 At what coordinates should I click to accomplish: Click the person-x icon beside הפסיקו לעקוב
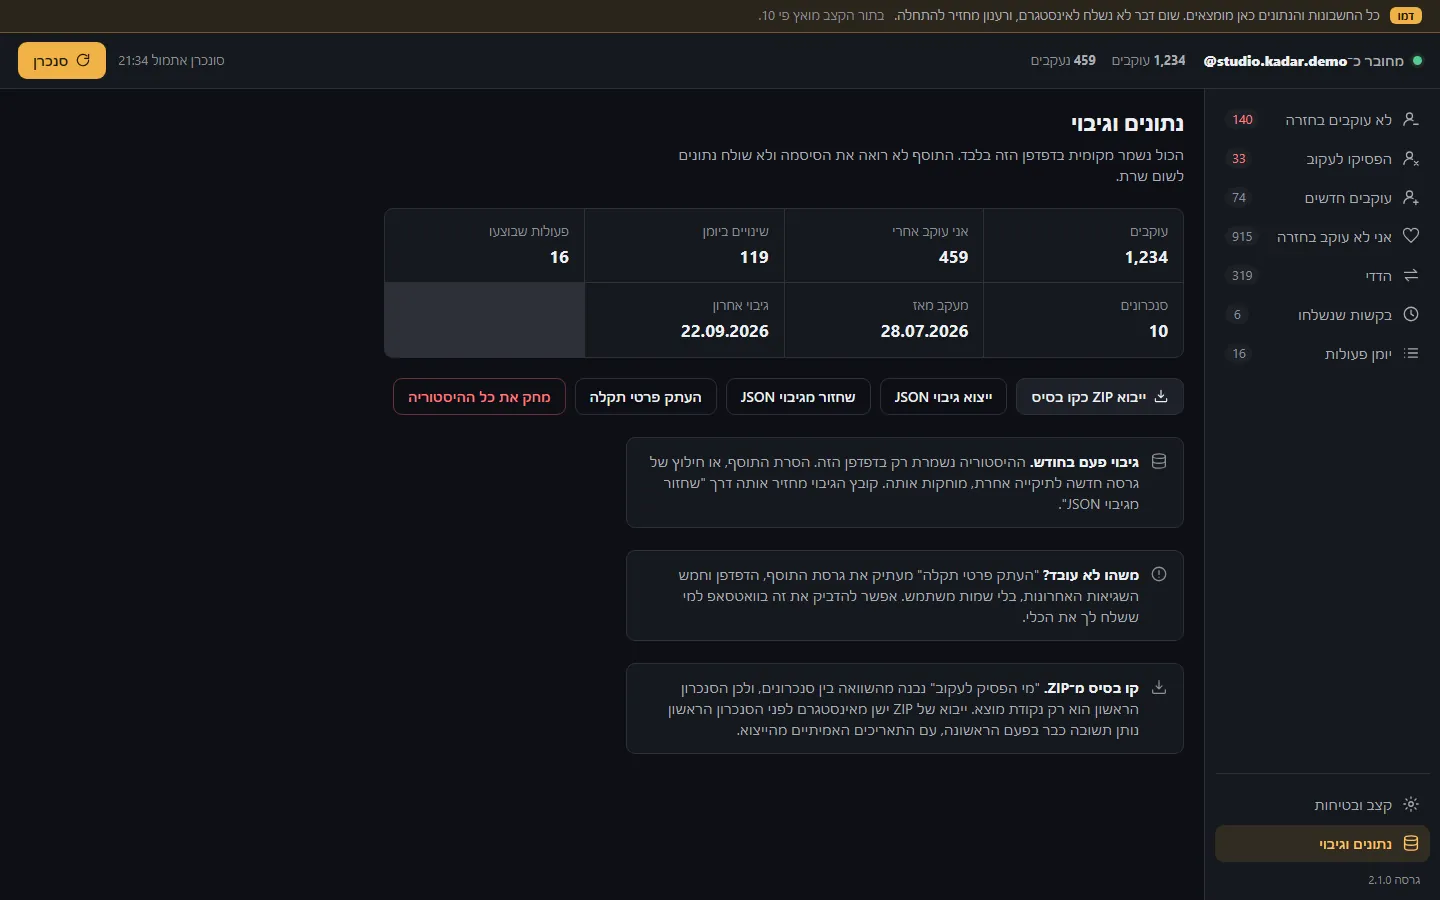pyautogui.click(x=1411, y=158)
